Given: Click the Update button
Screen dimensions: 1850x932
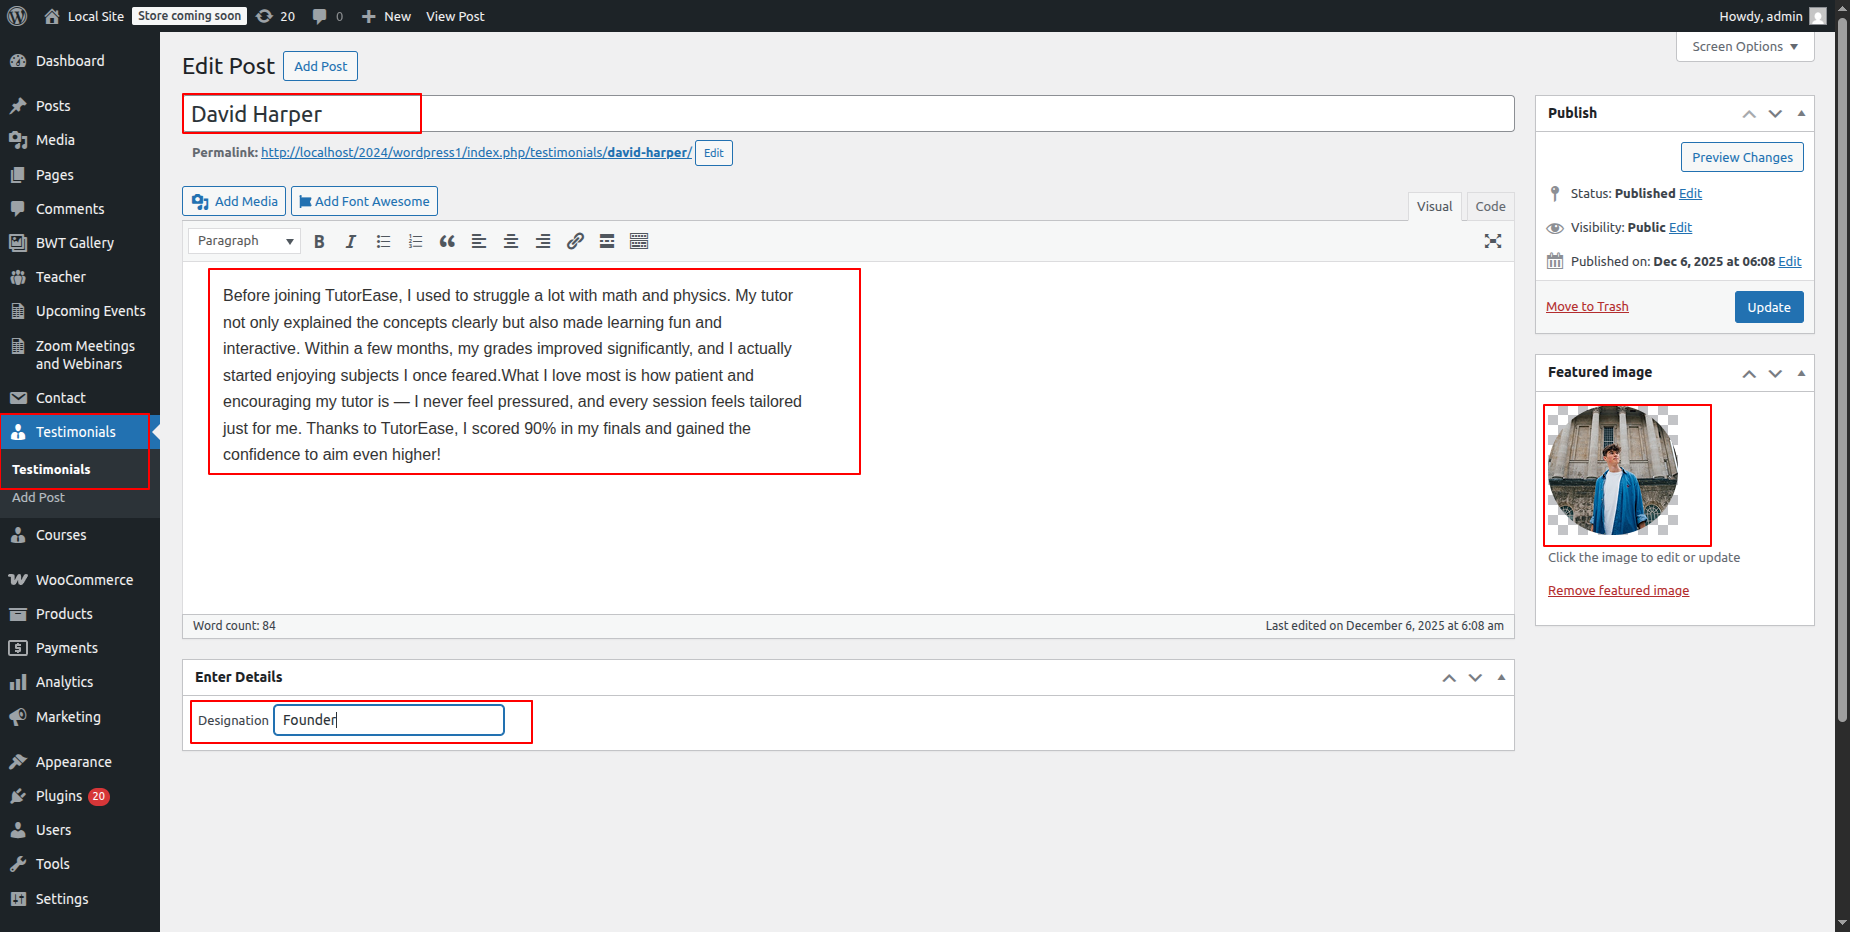Looking at the screenshot, I should click(x=1768, y=307).
